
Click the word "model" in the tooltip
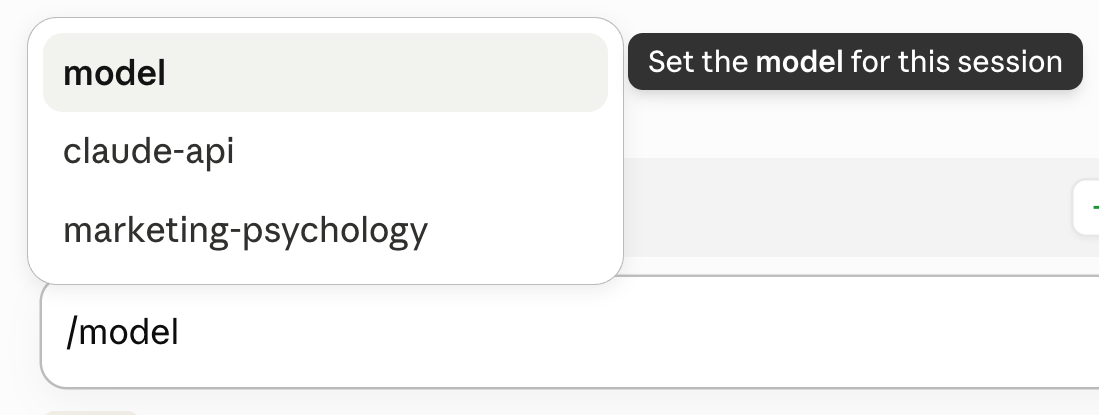[799, 62]
